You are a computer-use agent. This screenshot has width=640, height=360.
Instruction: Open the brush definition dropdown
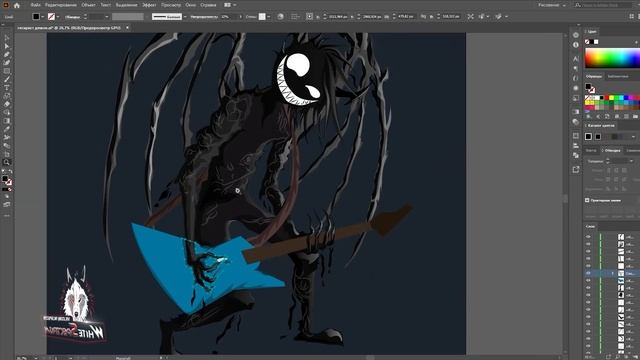[185, 17]
